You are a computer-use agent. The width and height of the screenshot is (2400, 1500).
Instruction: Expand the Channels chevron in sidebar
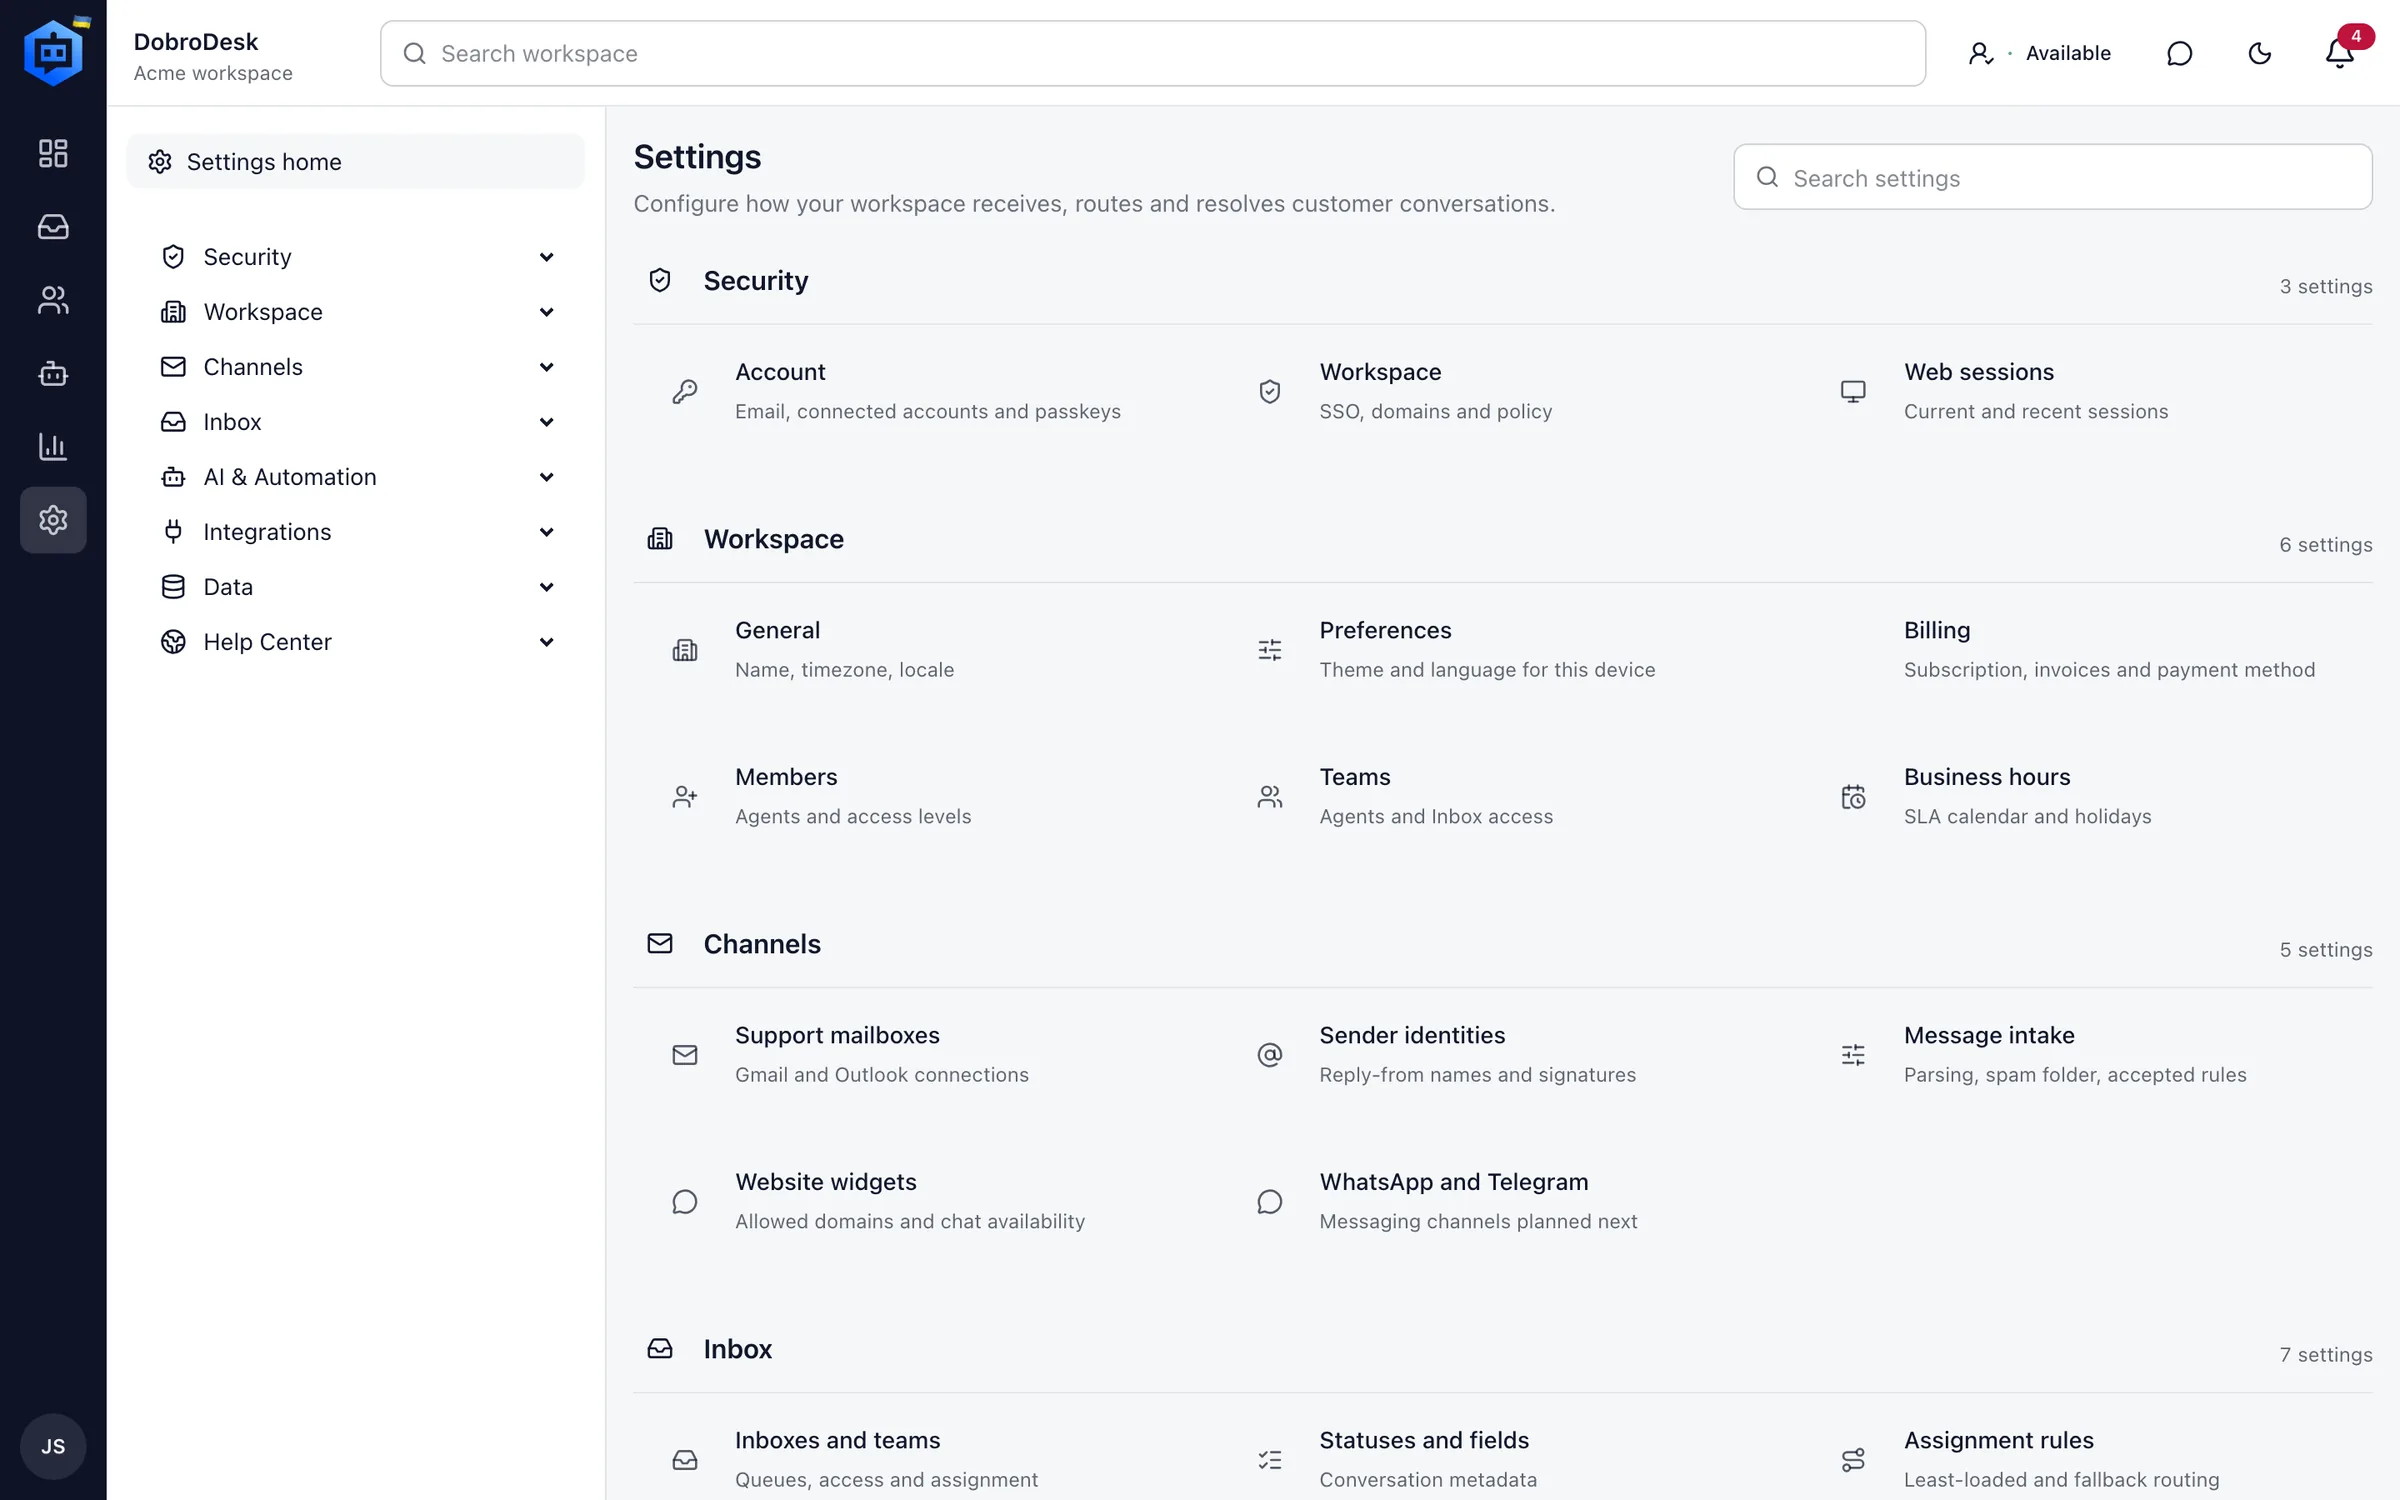point(546,367)
